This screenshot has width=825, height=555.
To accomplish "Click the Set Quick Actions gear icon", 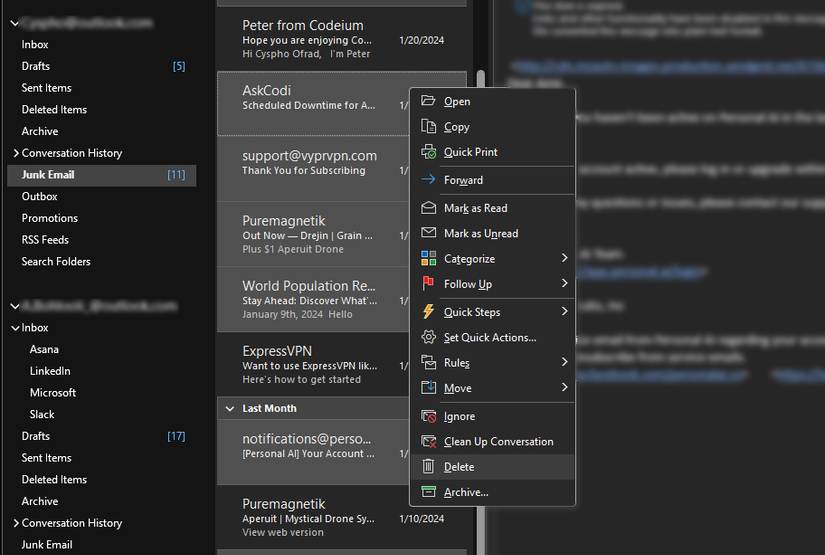I will tap(428, 337).
